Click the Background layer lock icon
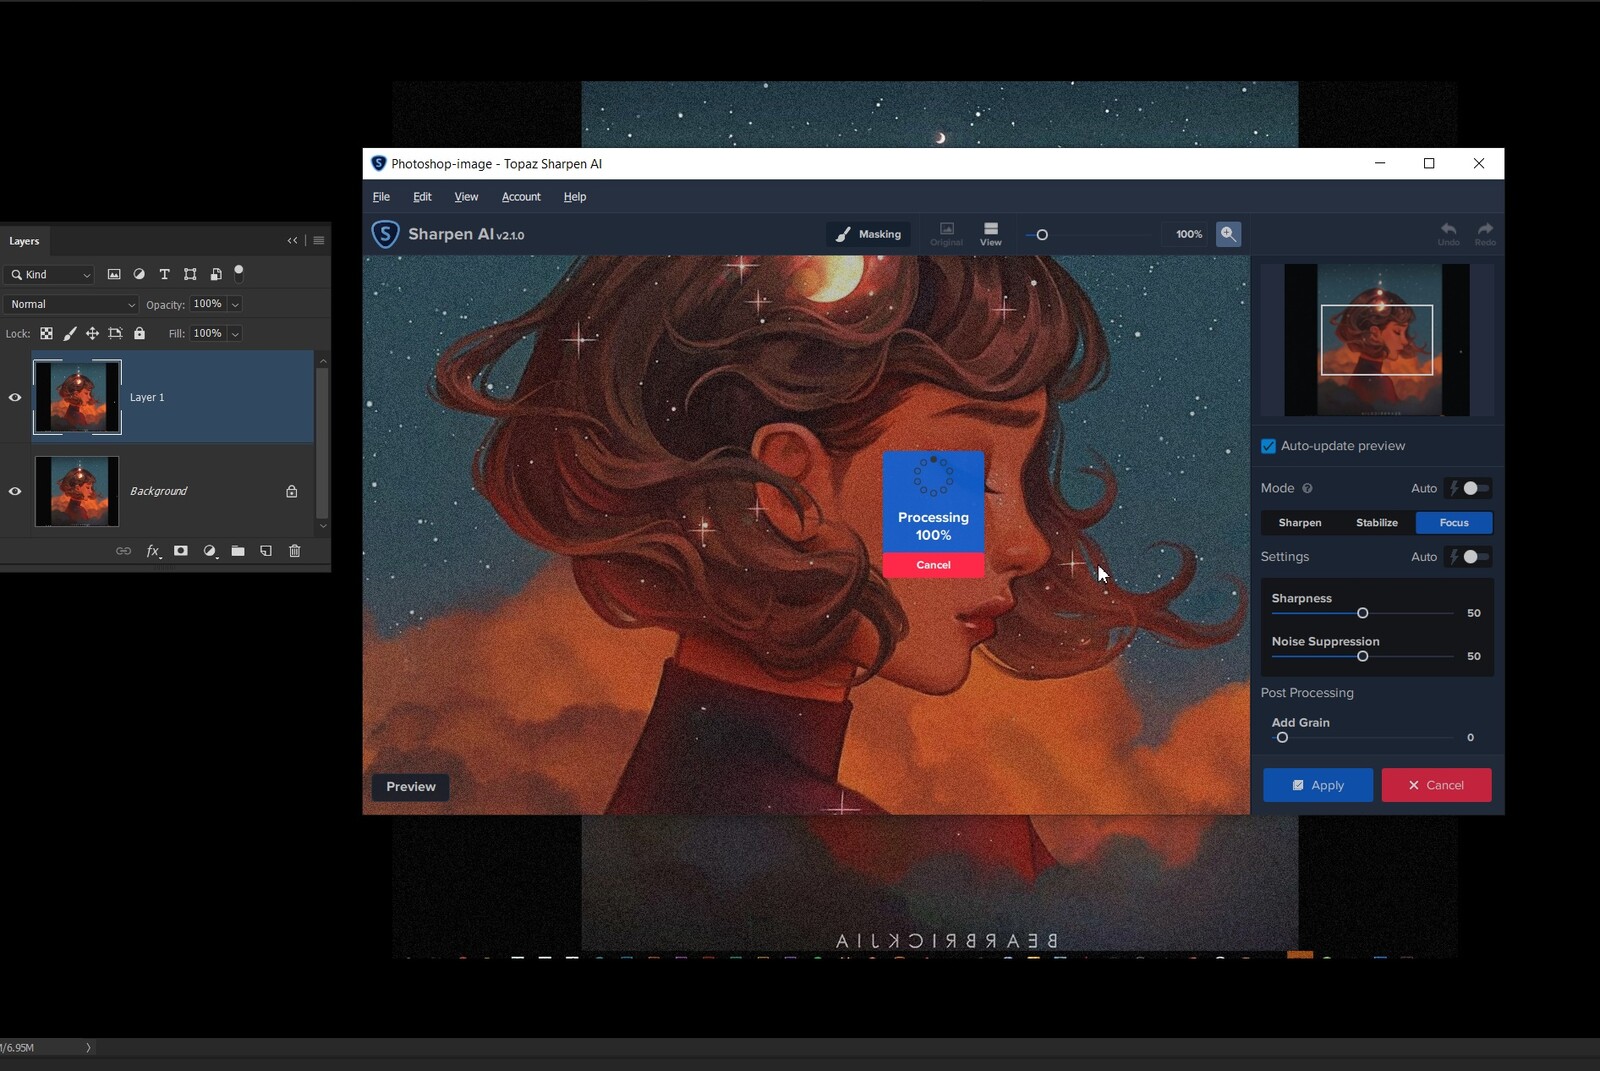1600x1071 pixels. click(292, 491)
